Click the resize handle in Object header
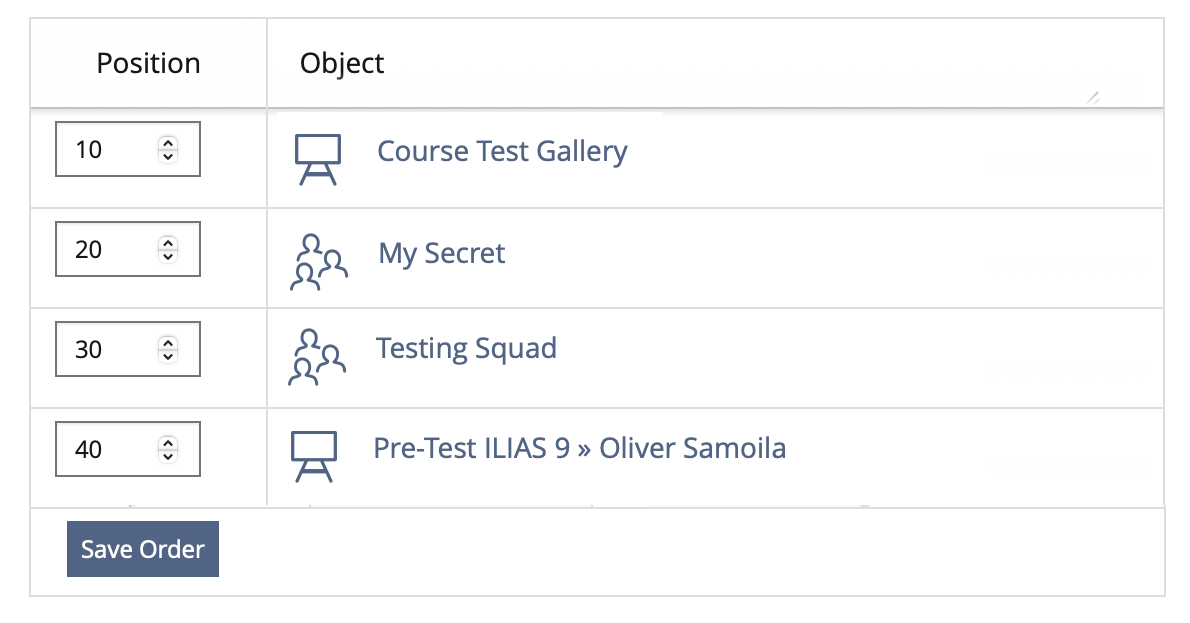The image size is (1190, 623). pyautogui.click(x=1093, y=97)
